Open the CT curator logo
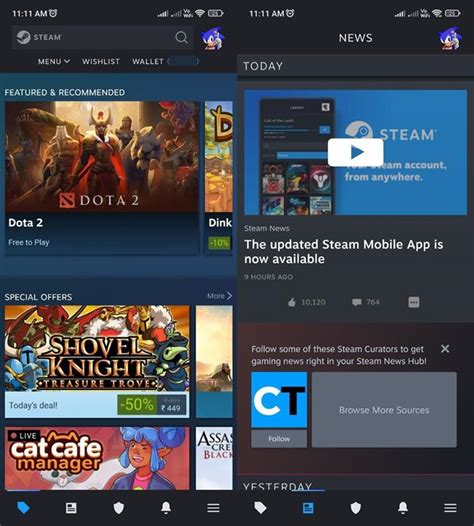 pos(279,400)
